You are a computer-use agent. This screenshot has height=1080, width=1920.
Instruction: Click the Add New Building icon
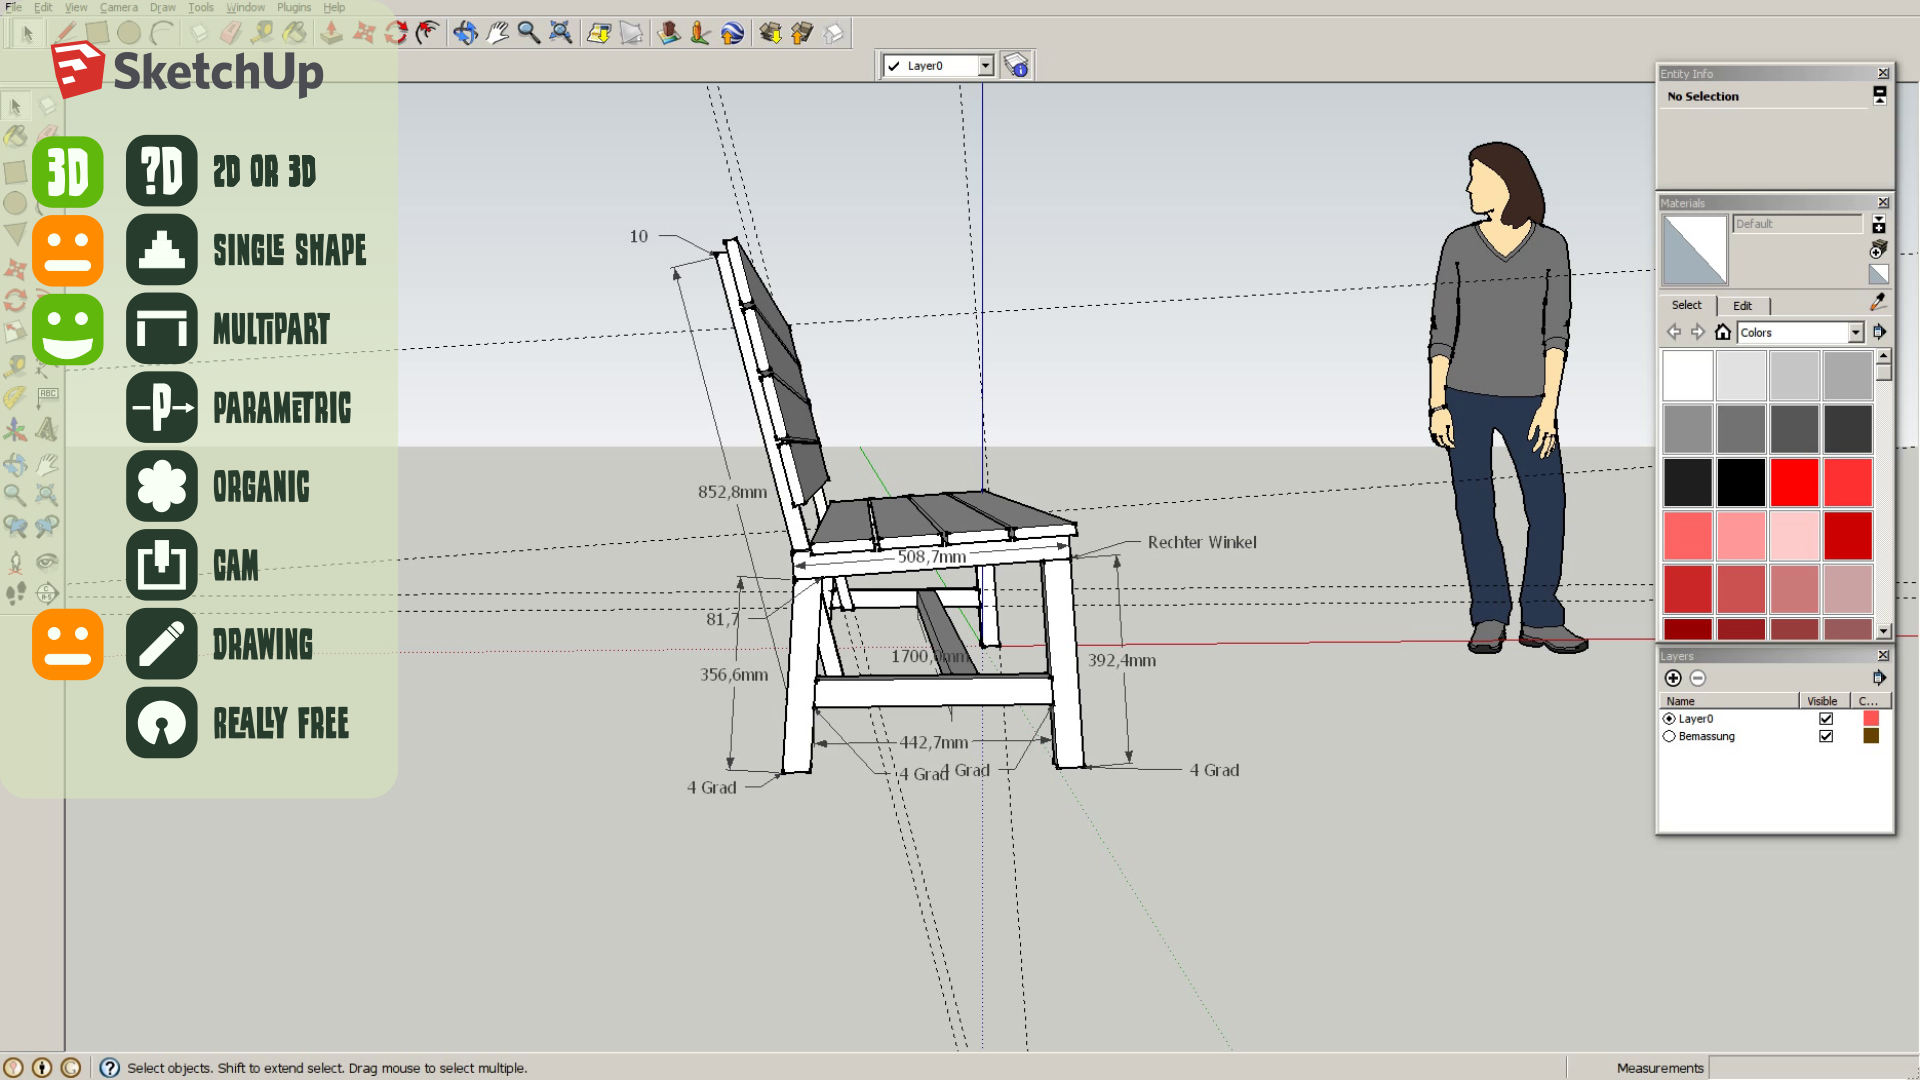click(x=669, y=33)
